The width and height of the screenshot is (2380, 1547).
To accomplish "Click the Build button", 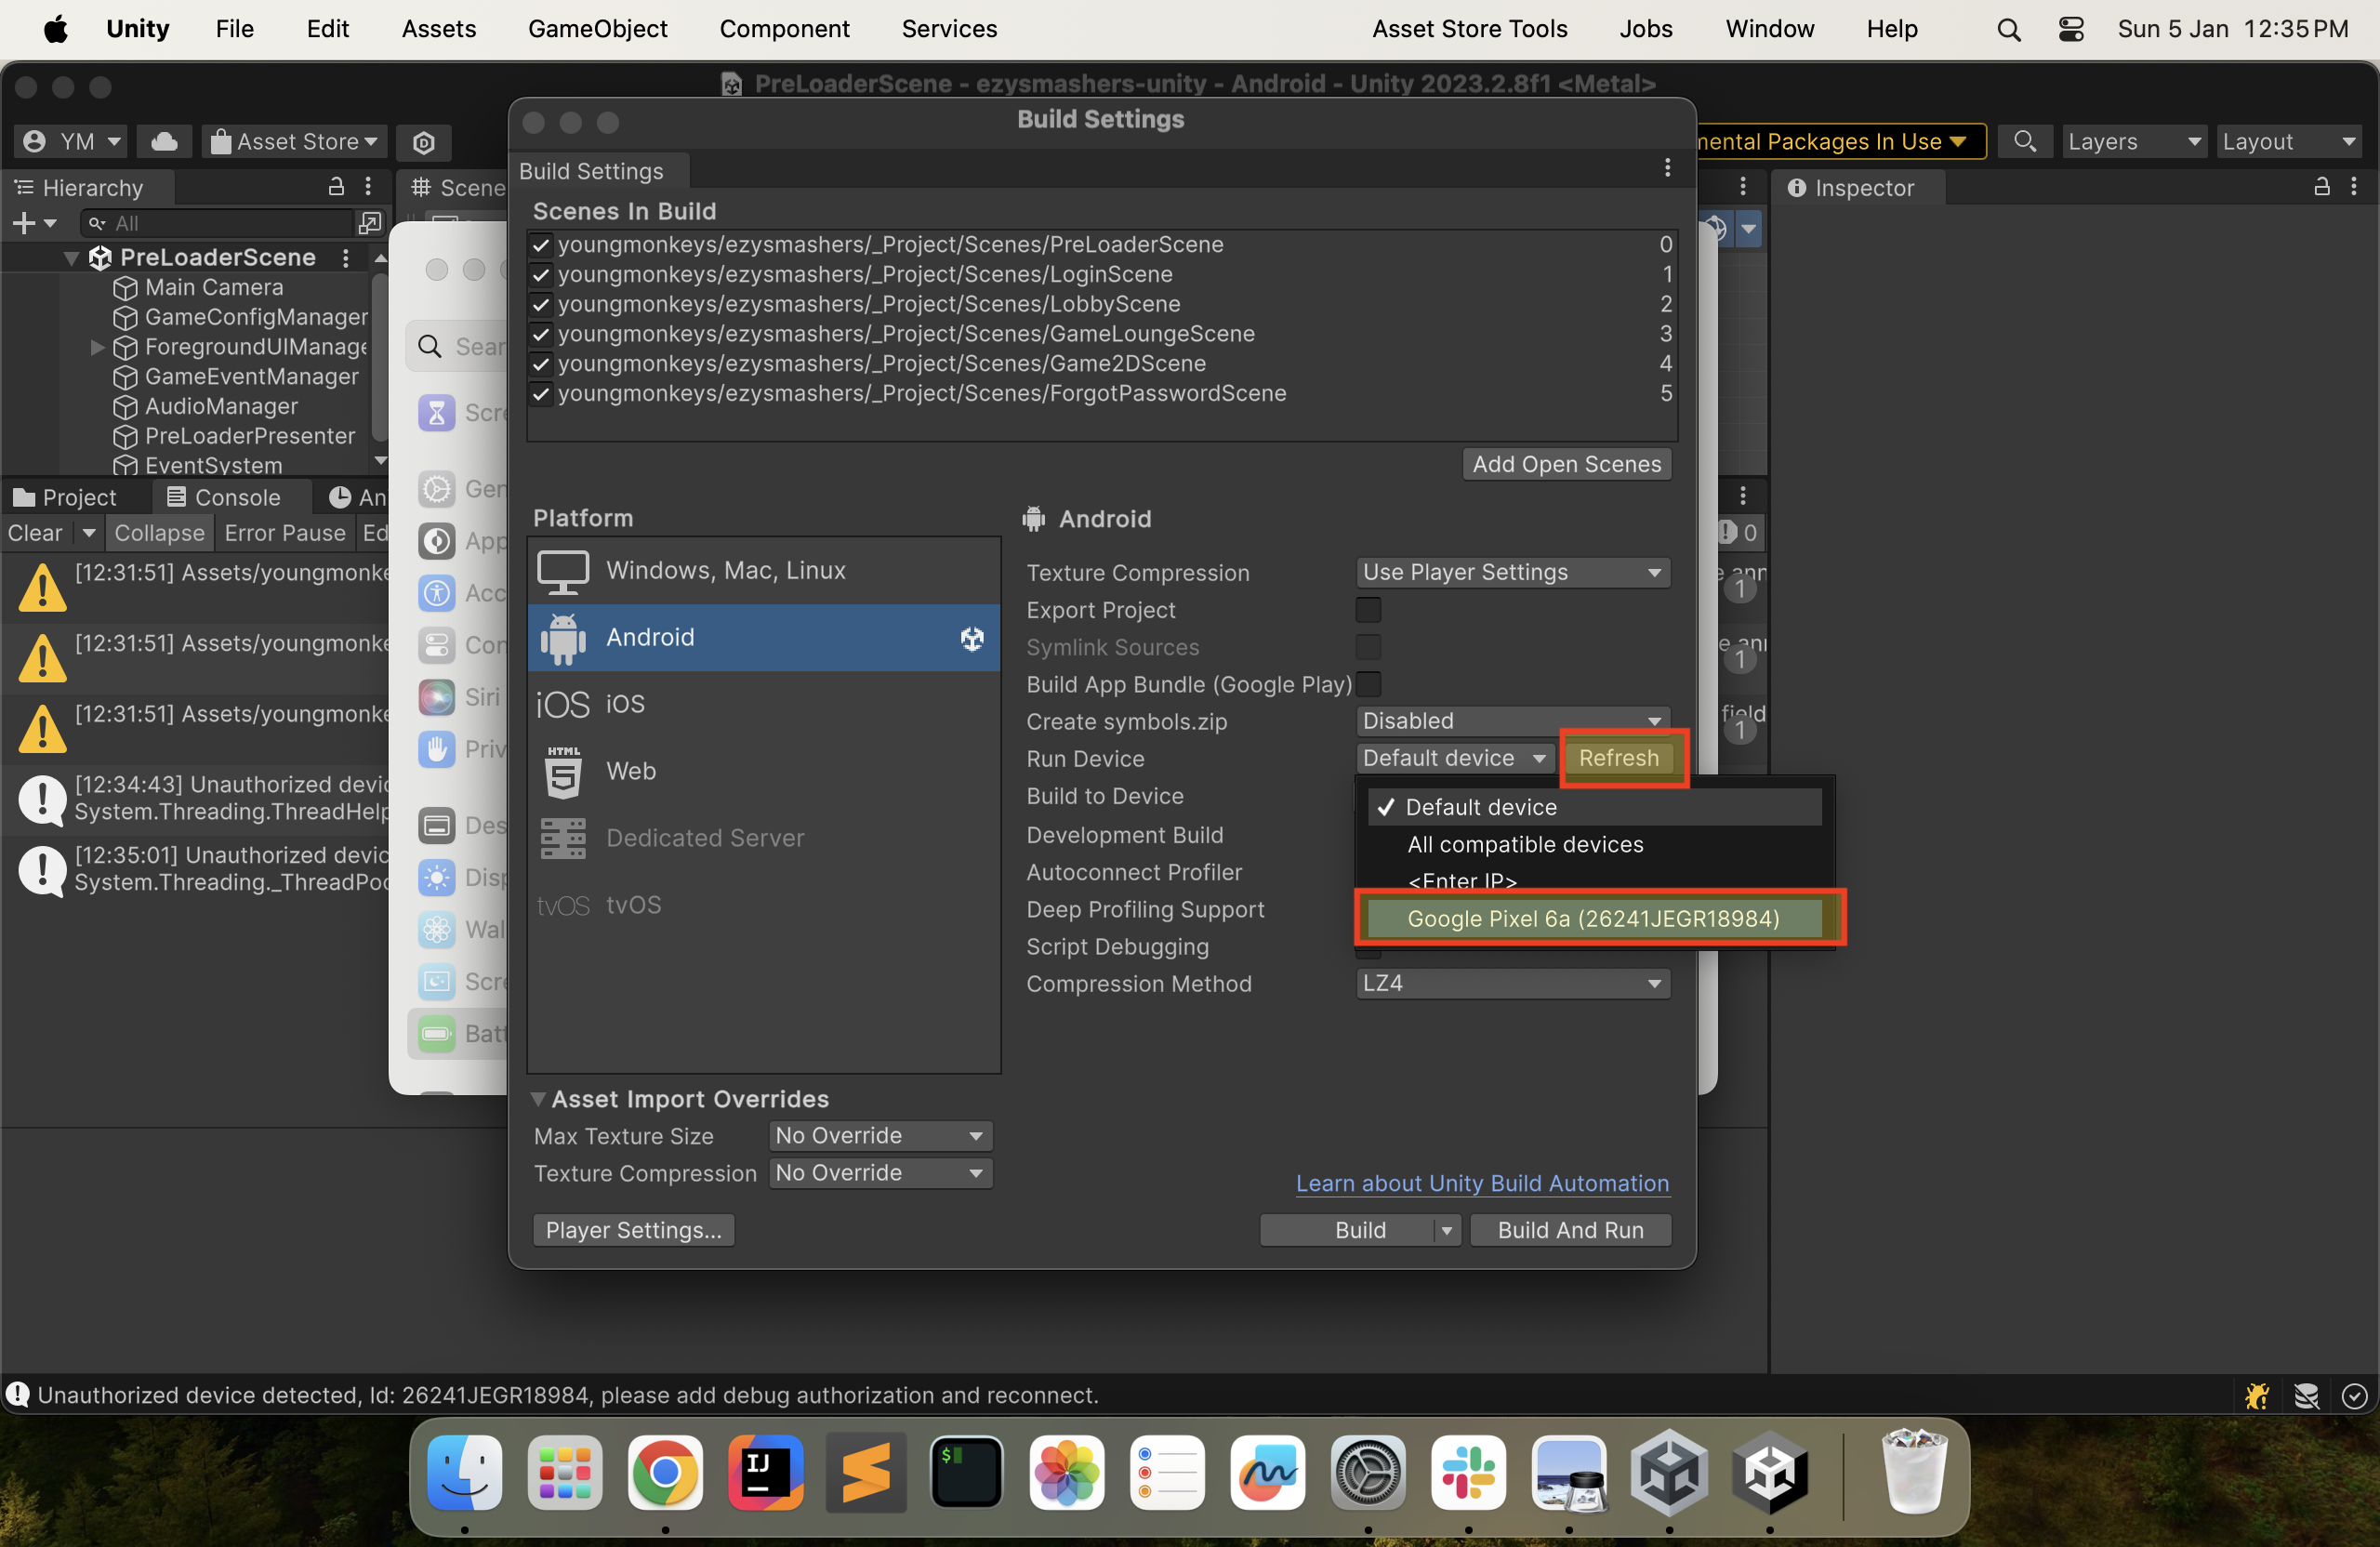I will tap(1347, 1231).
